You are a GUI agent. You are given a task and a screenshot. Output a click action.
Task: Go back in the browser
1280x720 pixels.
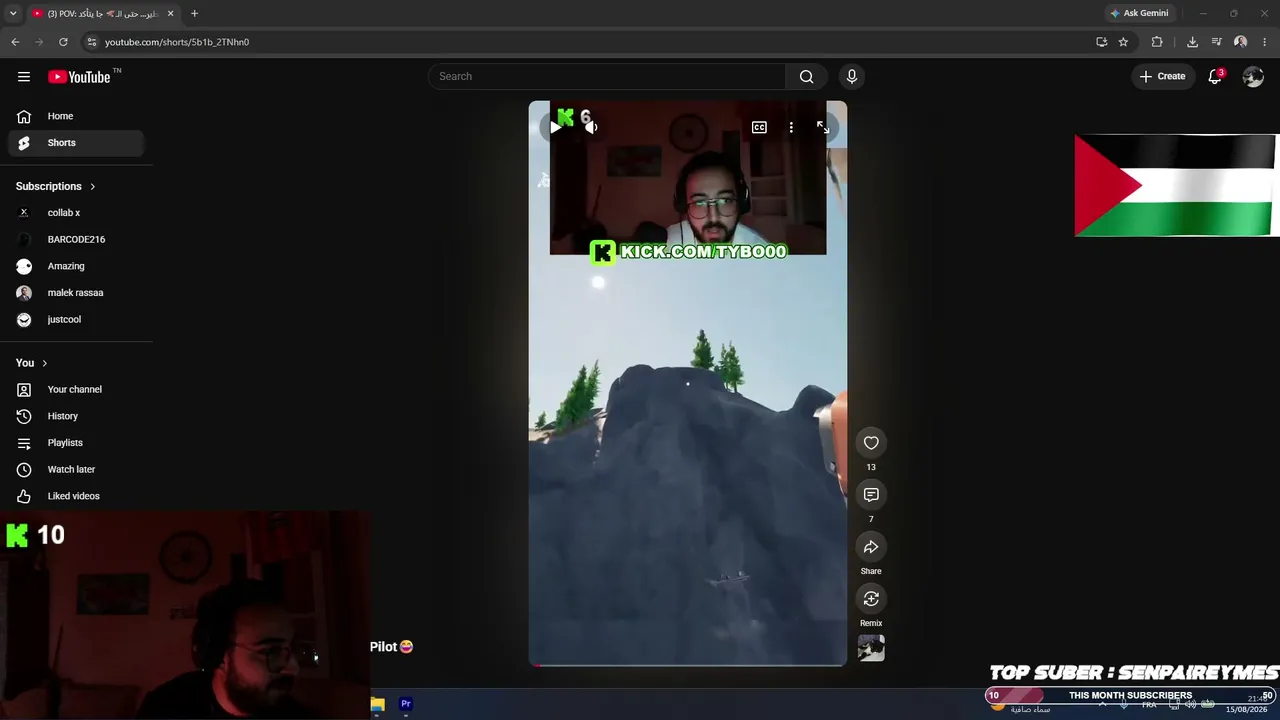click(x=15, y=42)
